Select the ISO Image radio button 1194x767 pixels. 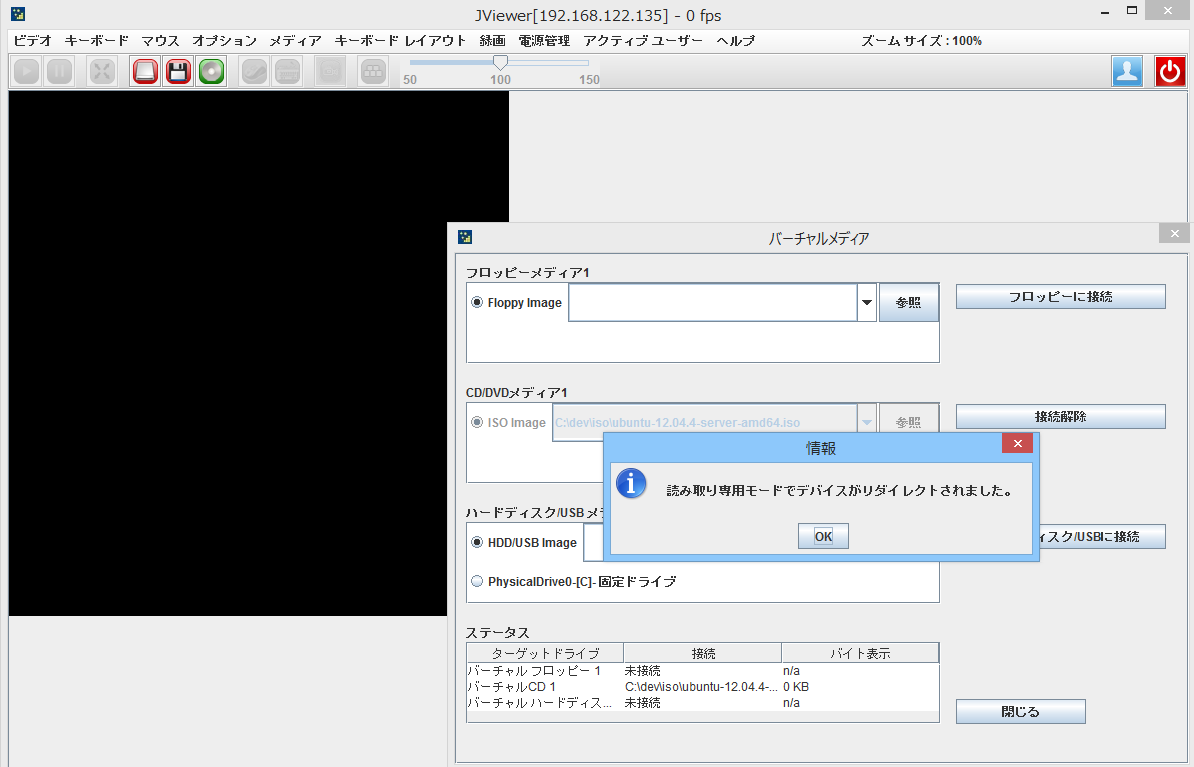477,422
